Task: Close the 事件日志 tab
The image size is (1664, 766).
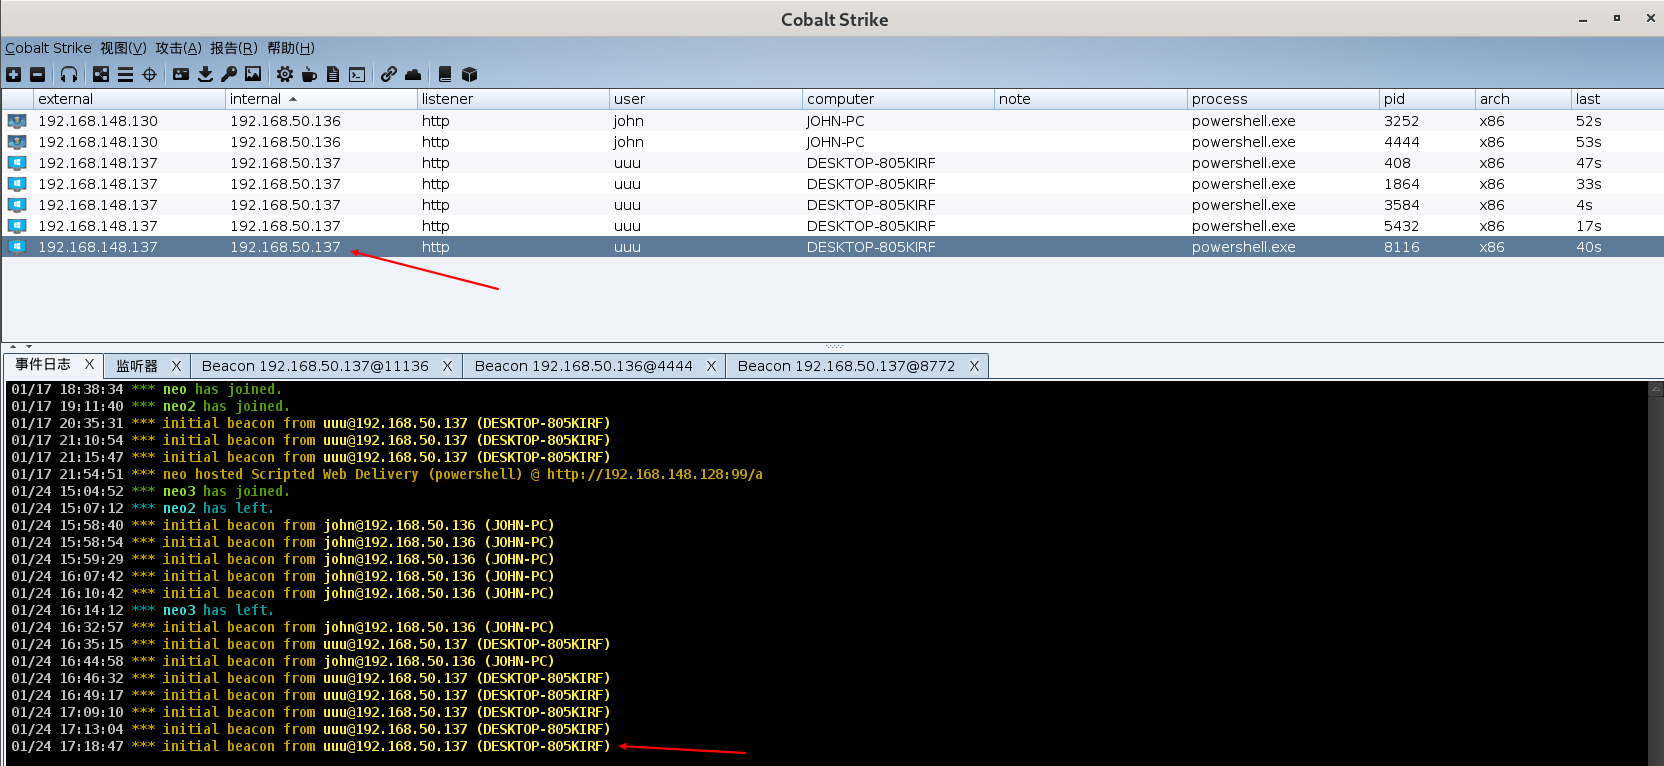Action: click(89, 365)
